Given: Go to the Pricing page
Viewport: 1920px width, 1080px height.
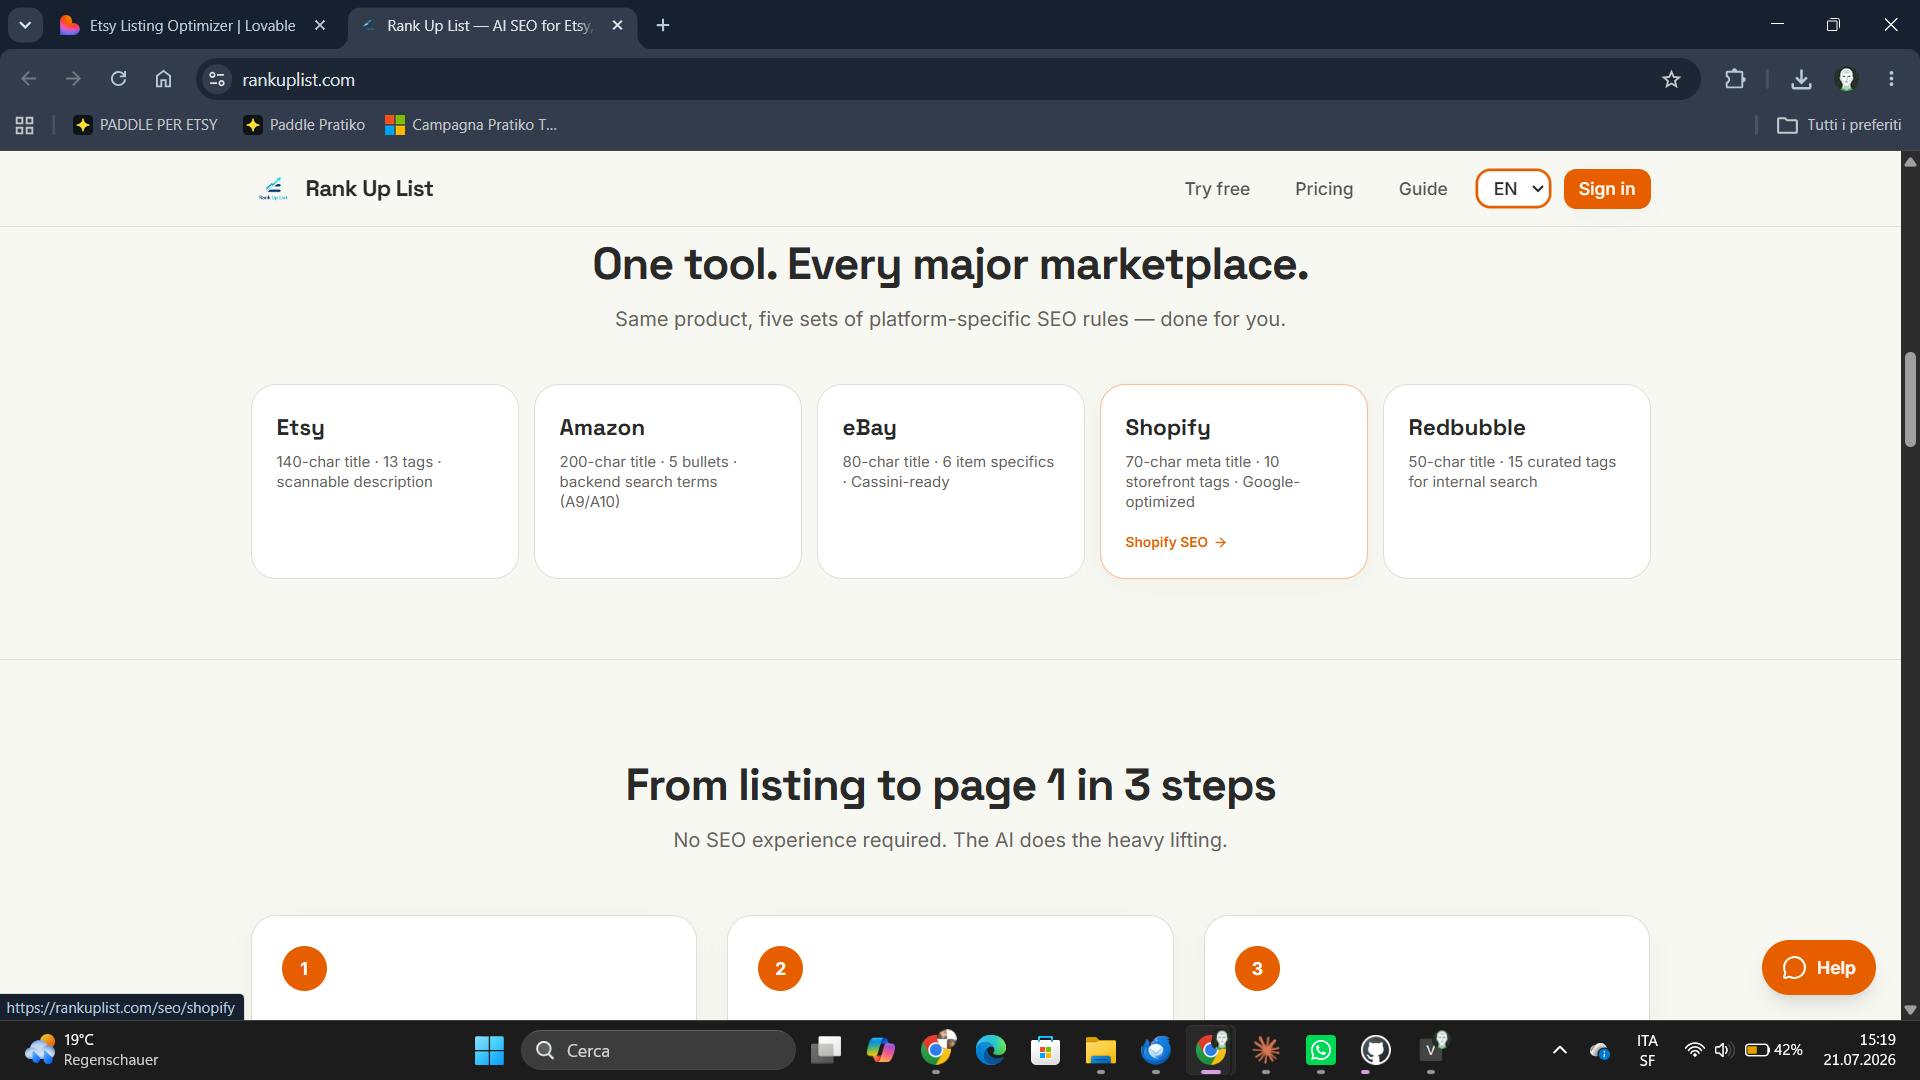Looking at the screenshot, I should tap(1324, 189).
